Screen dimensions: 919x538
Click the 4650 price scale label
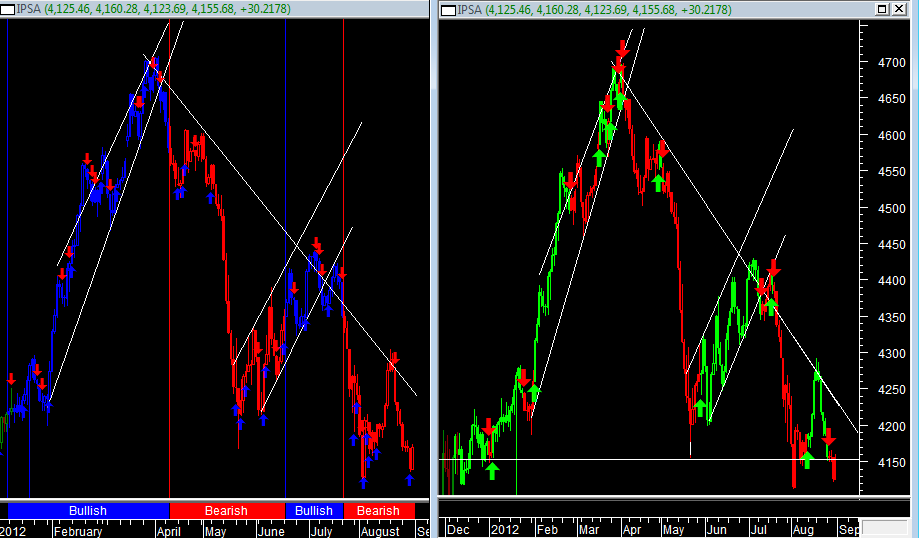(x=891, y=99)
